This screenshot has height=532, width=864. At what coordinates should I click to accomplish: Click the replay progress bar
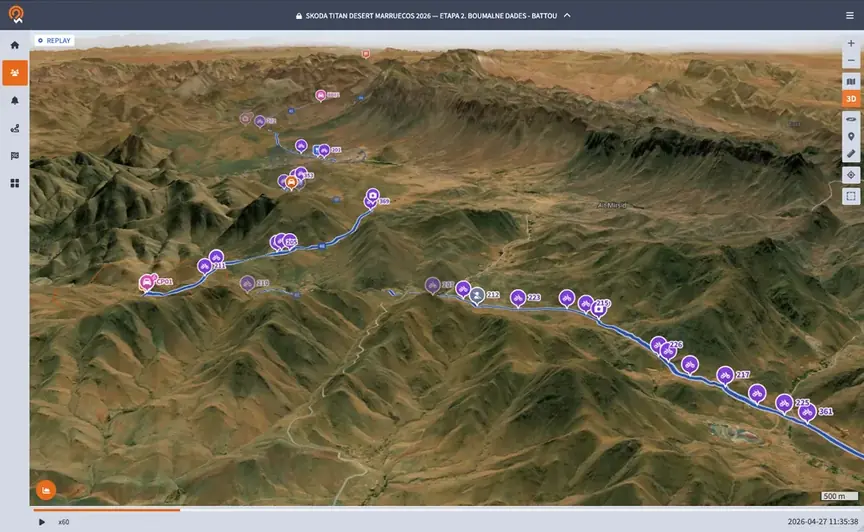point(444,509)
